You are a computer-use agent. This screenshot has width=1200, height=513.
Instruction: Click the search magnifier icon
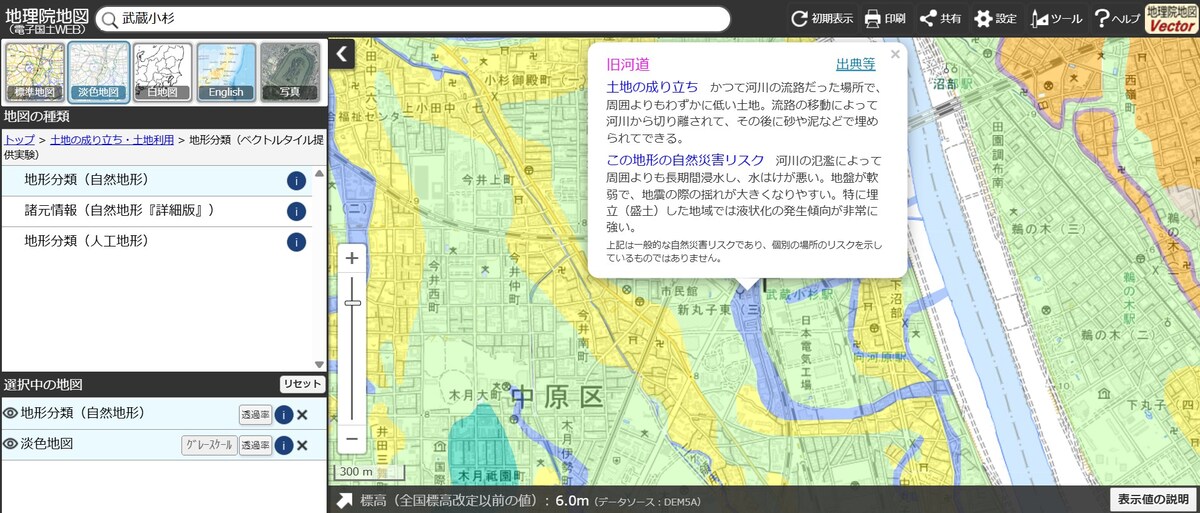(108, 19)
